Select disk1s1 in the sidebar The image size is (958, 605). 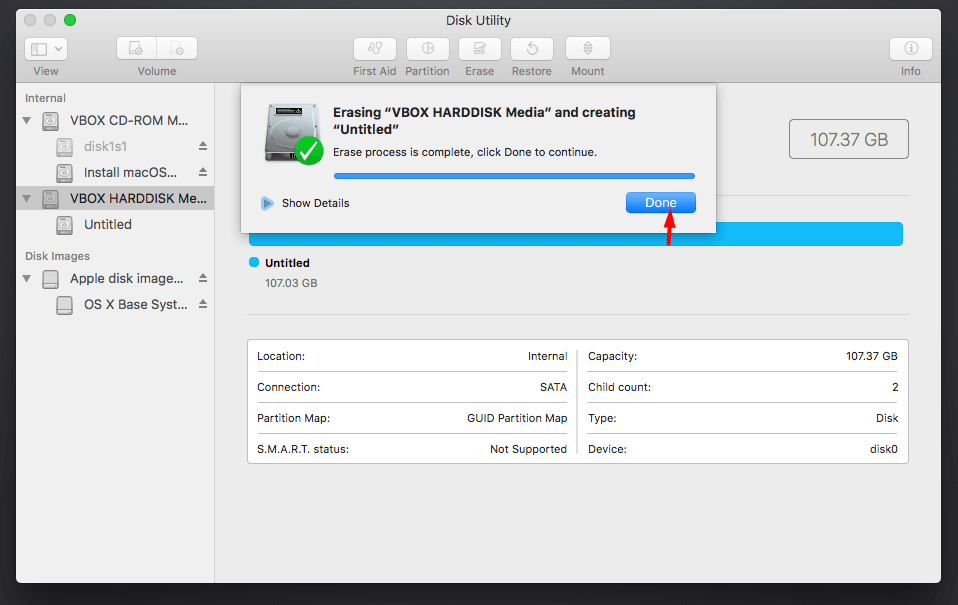(105, 147)
